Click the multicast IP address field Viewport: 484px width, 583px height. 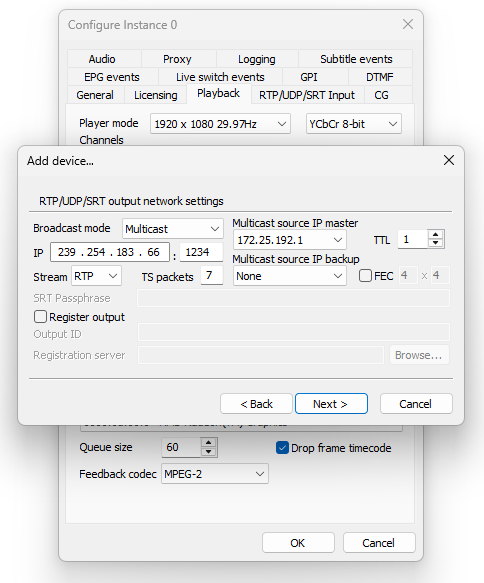[x=110, y=252]
